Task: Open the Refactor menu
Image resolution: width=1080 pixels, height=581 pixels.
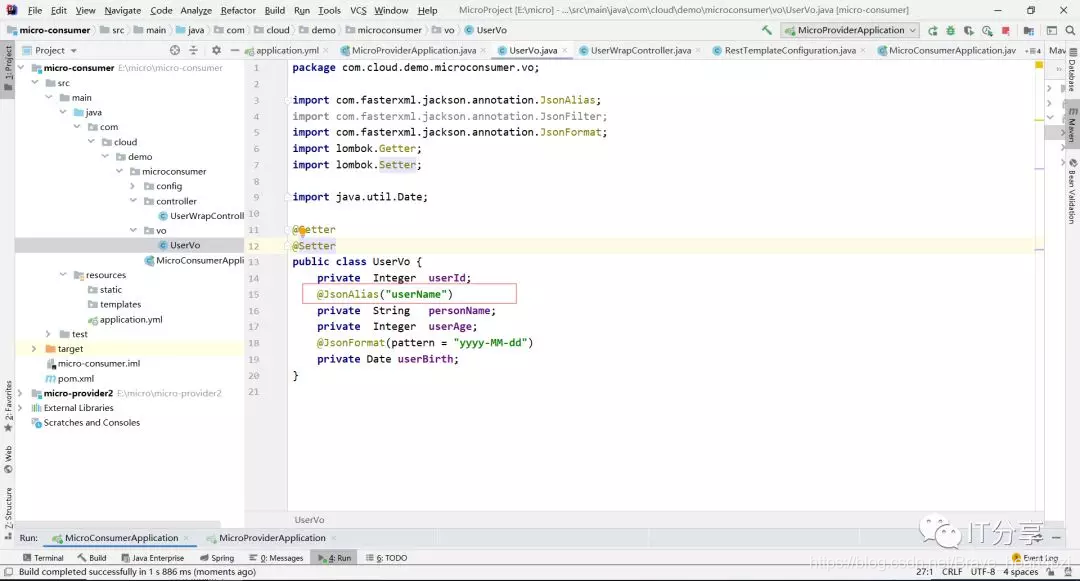Action: click(238, 10)
